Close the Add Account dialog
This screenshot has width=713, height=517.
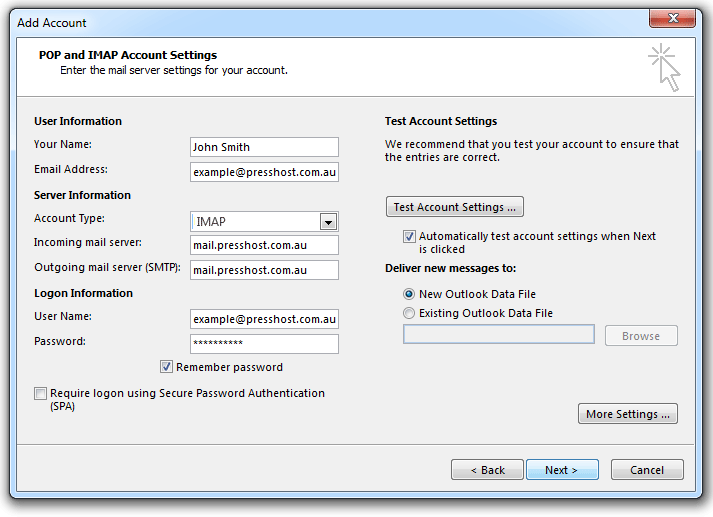[x=673, y=18]
